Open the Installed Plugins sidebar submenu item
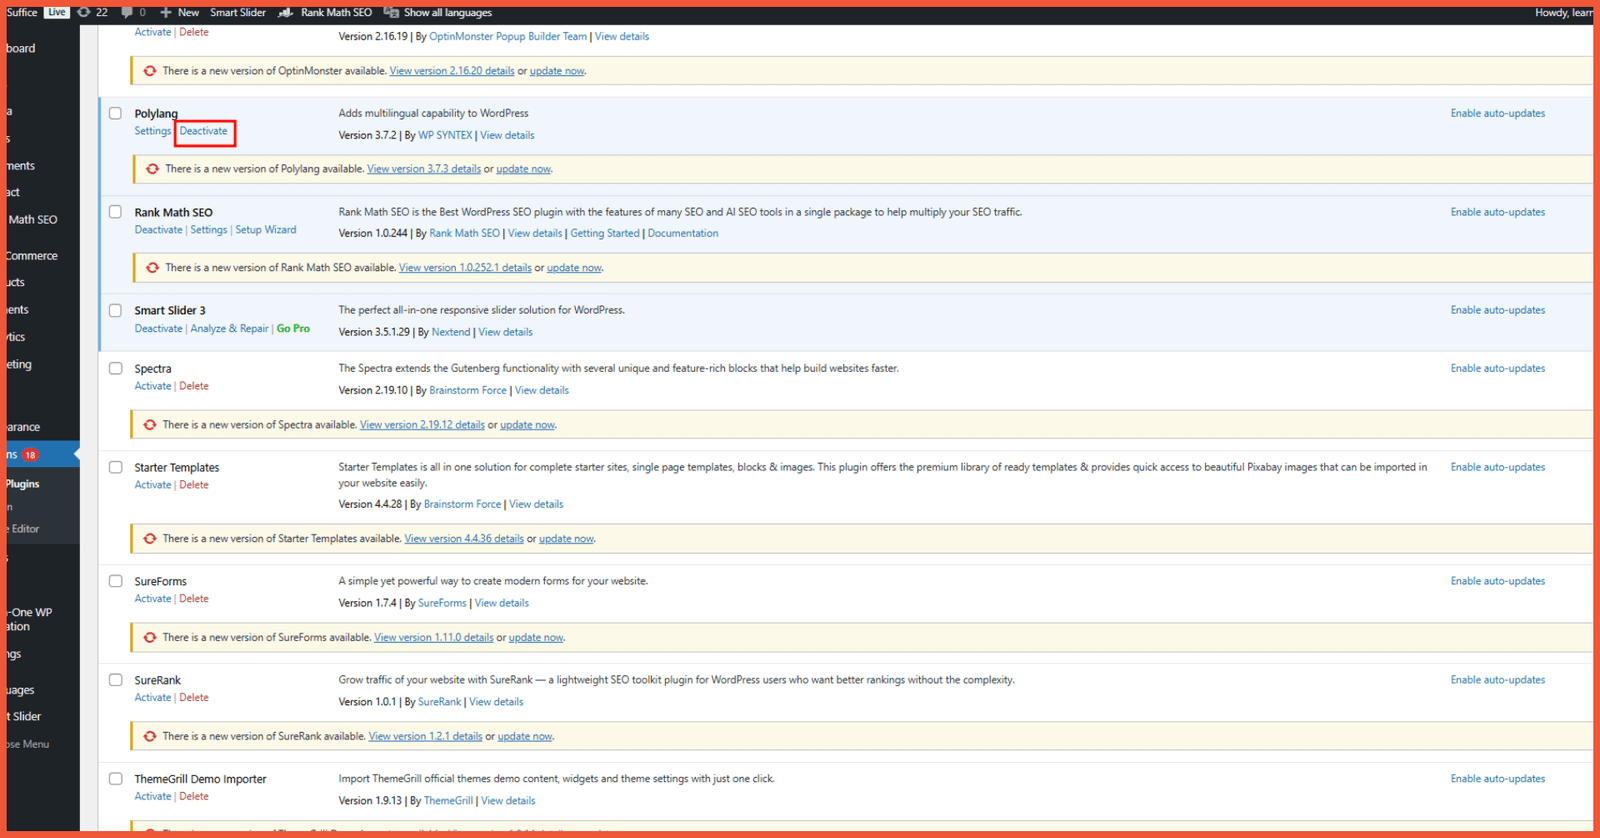This screenshot has height=838, width=1600. (23, 484)
